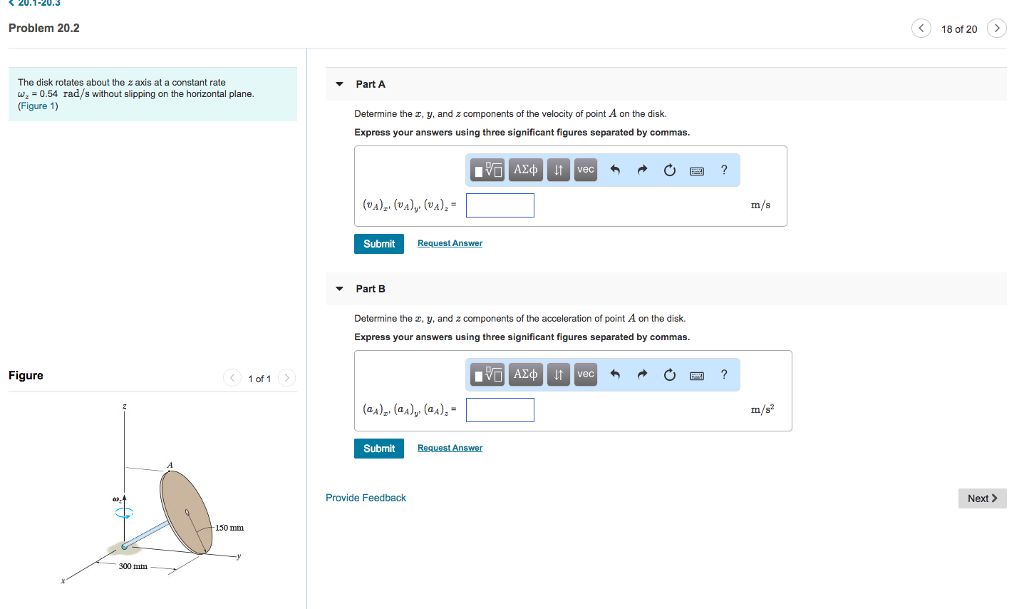This screenshot has height=609, width=1024.
Task: Open Greek symbols menu in Part A toolbar
Action: pos(526,170)
